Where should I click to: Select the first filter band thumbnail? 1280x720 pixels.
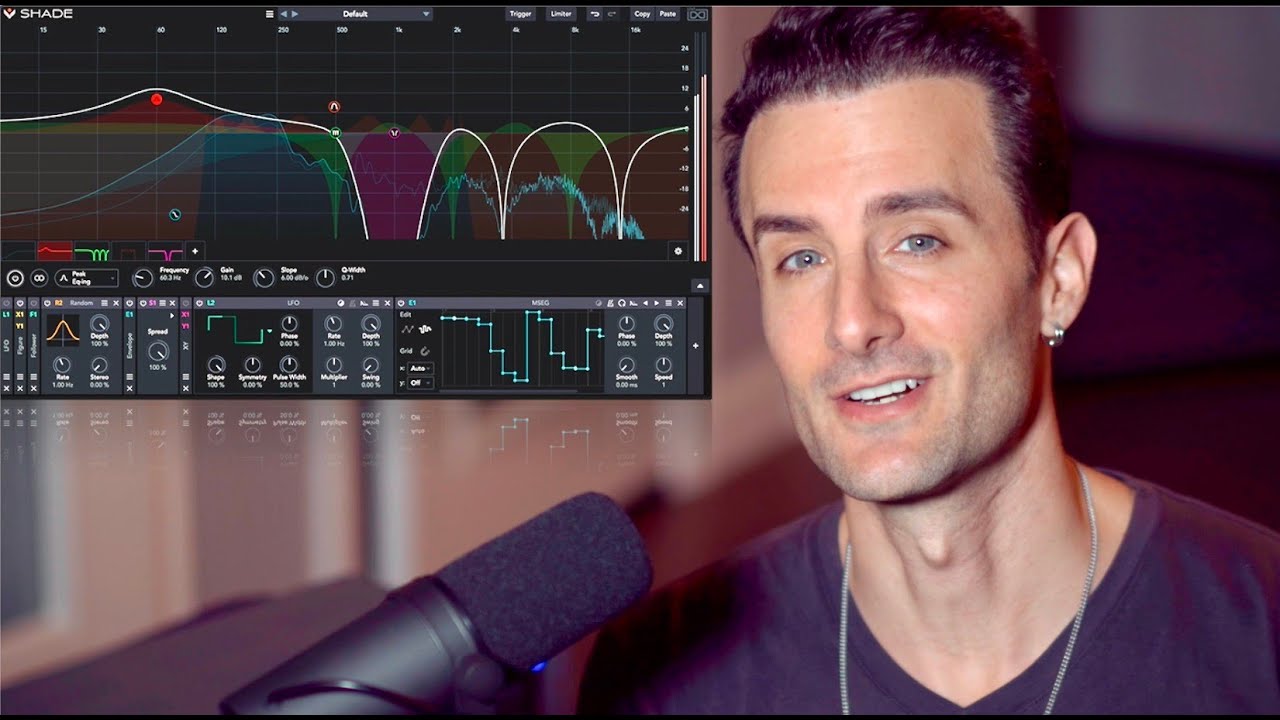(19, 251)
